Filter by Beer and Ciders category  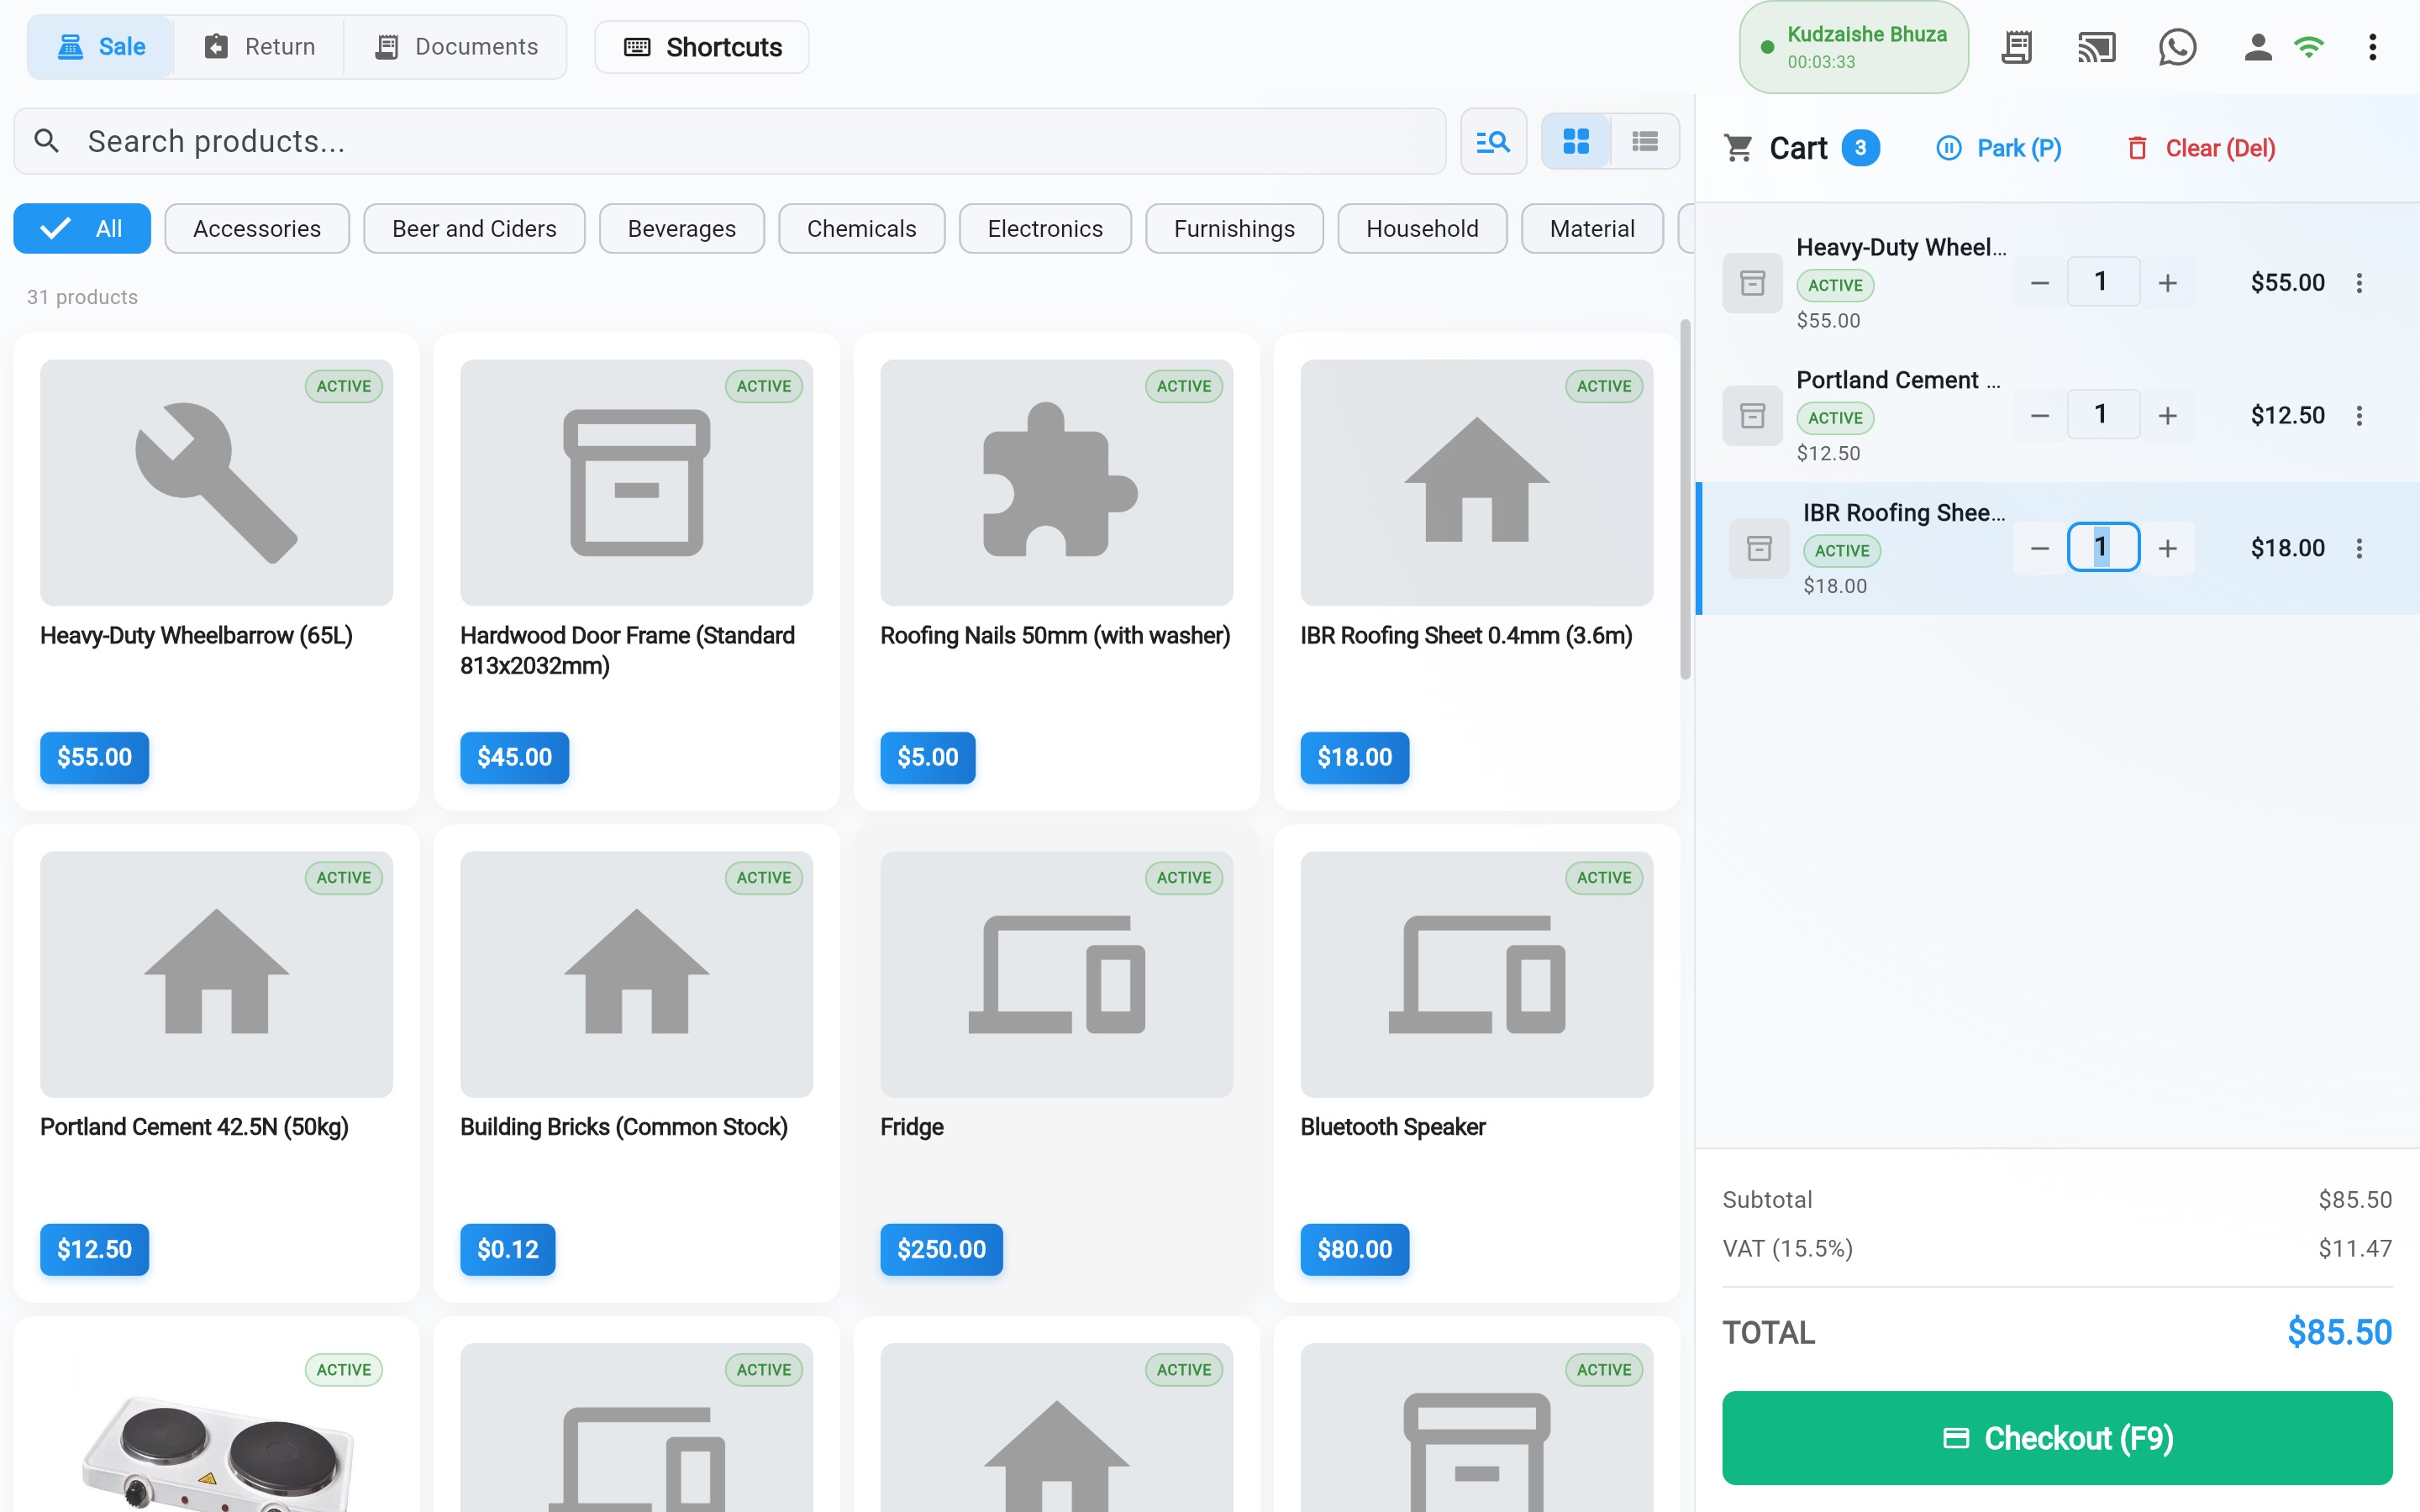pos(474,229)
